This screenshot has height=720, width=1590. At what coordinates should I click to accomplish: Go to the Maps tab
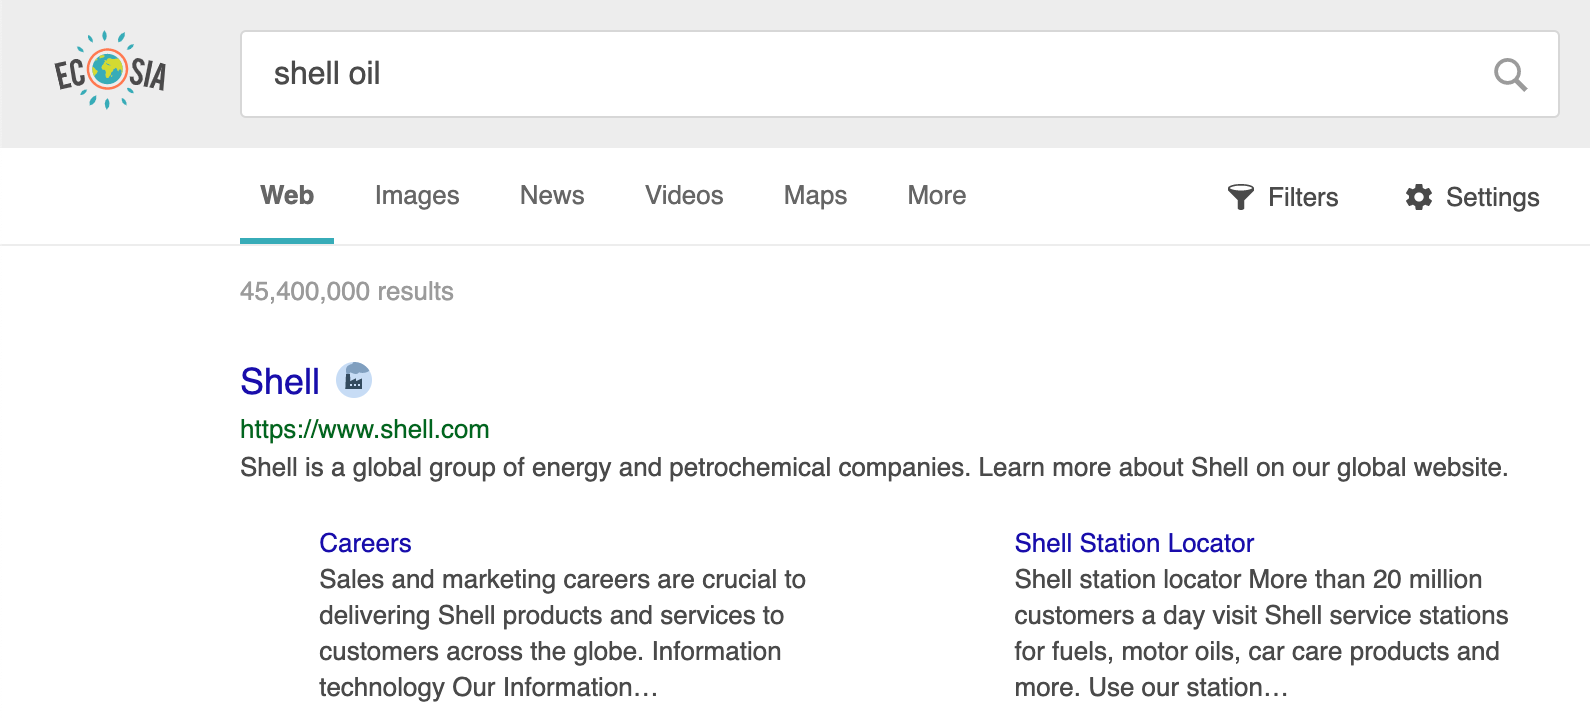point(815,196)
